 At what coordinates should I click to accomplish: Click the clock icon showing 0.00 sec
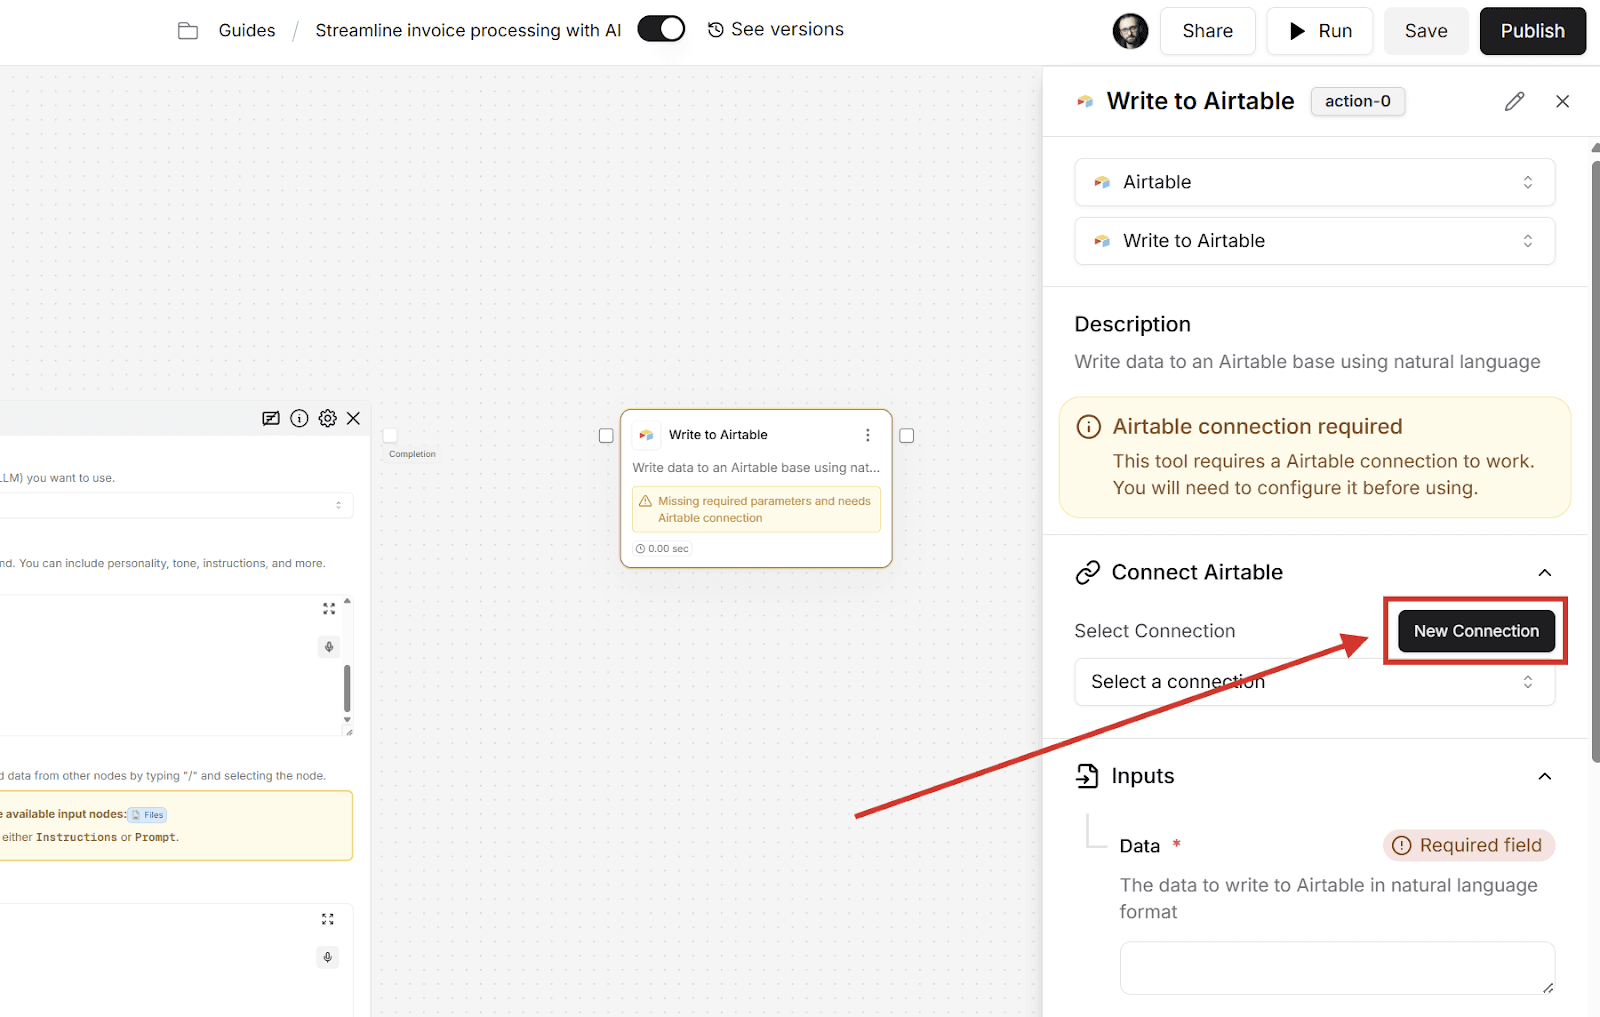[641, 549]
